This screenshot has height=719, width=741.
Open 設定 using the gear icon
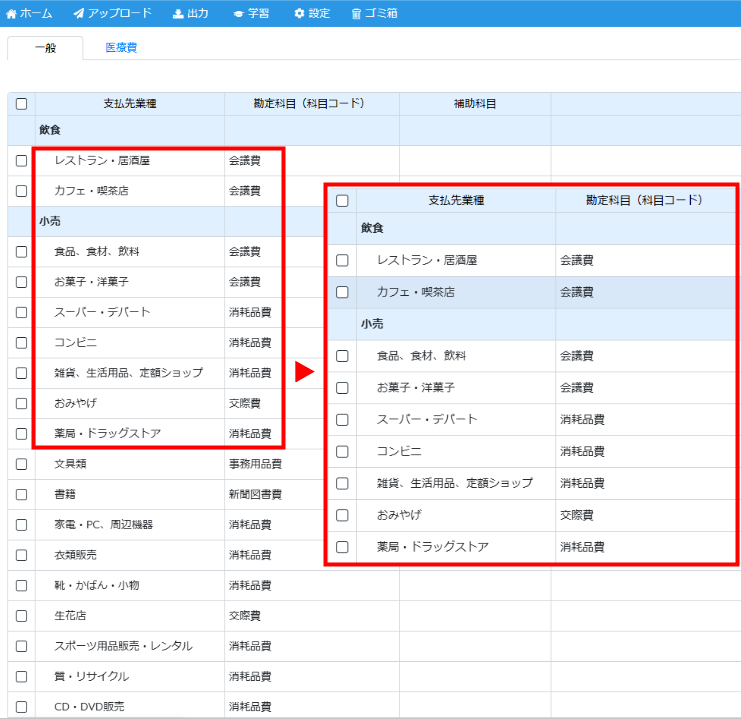[312, 13]
